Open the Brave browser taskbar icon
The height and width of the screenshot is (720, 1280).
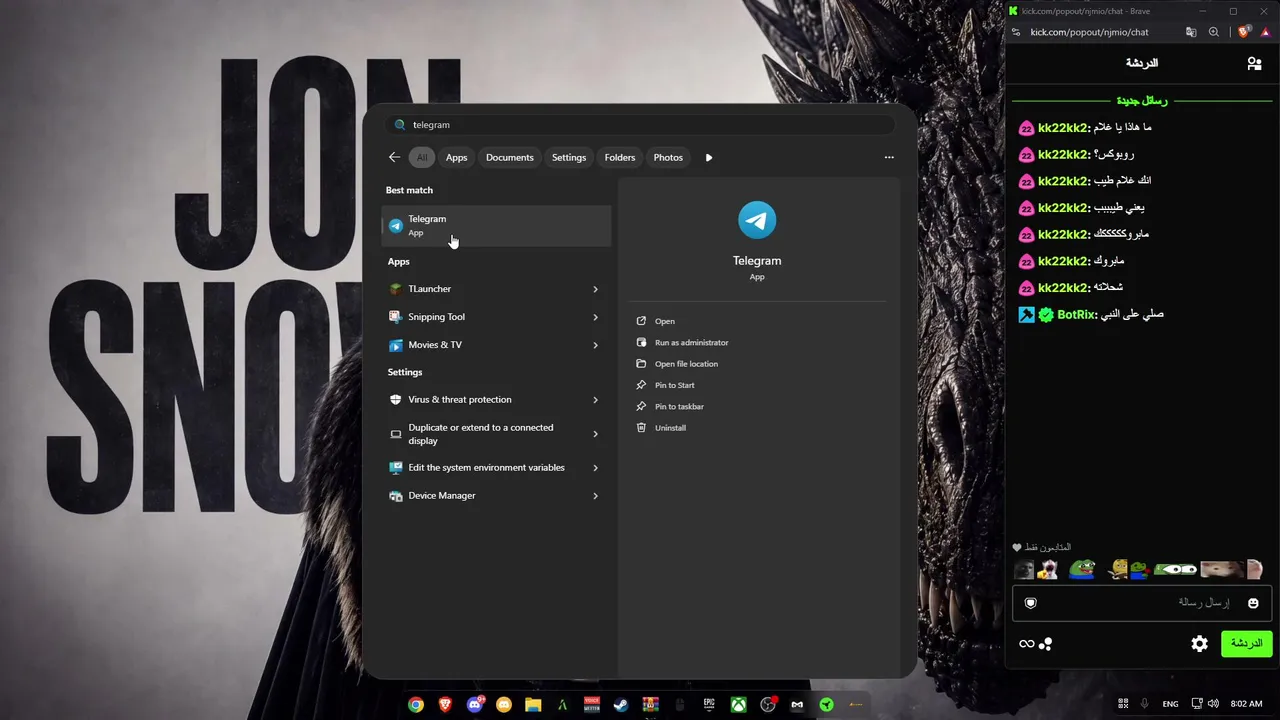coord(445,705)
